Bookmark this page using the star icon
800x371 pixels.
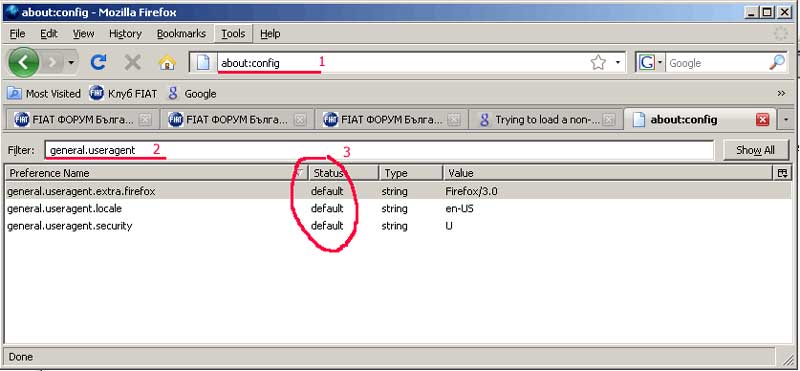pyautogui.click(x=598, y=63)
